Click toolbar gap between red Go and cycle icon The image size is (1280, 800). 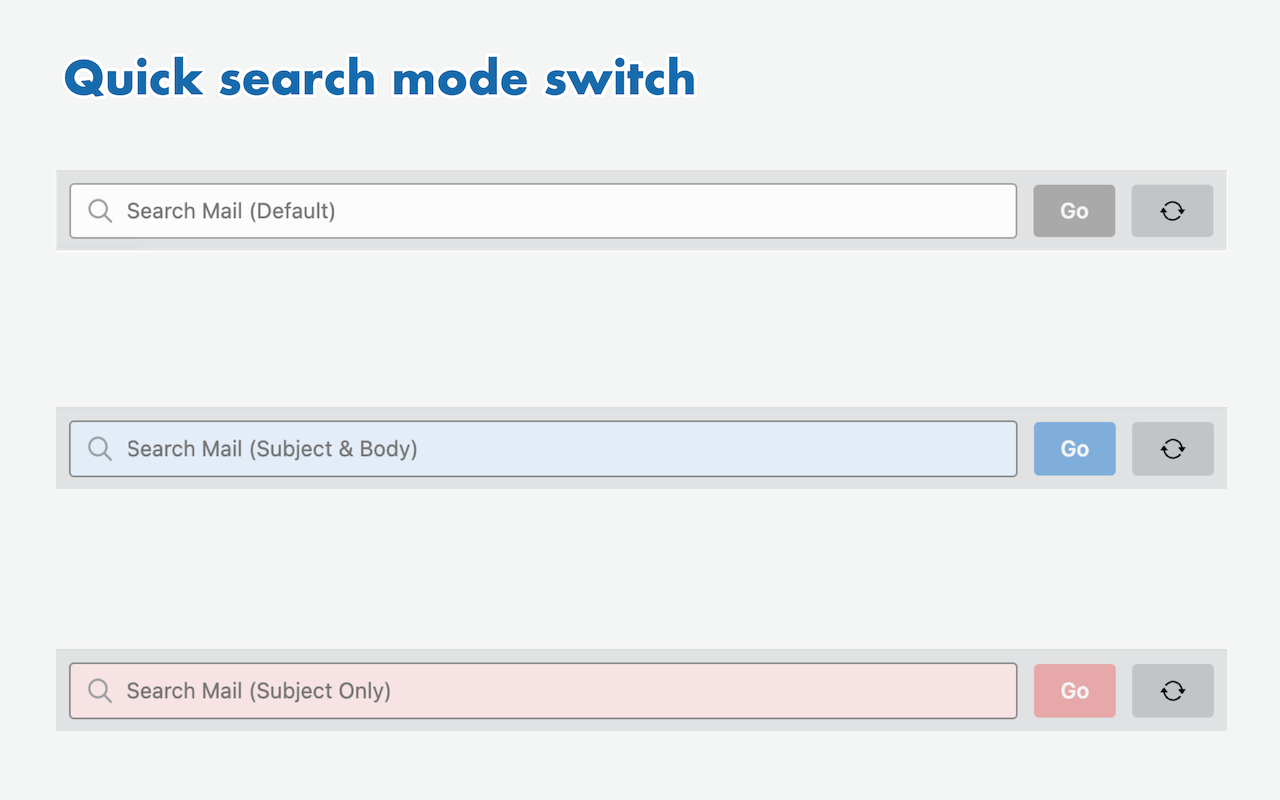(1123, 691)
